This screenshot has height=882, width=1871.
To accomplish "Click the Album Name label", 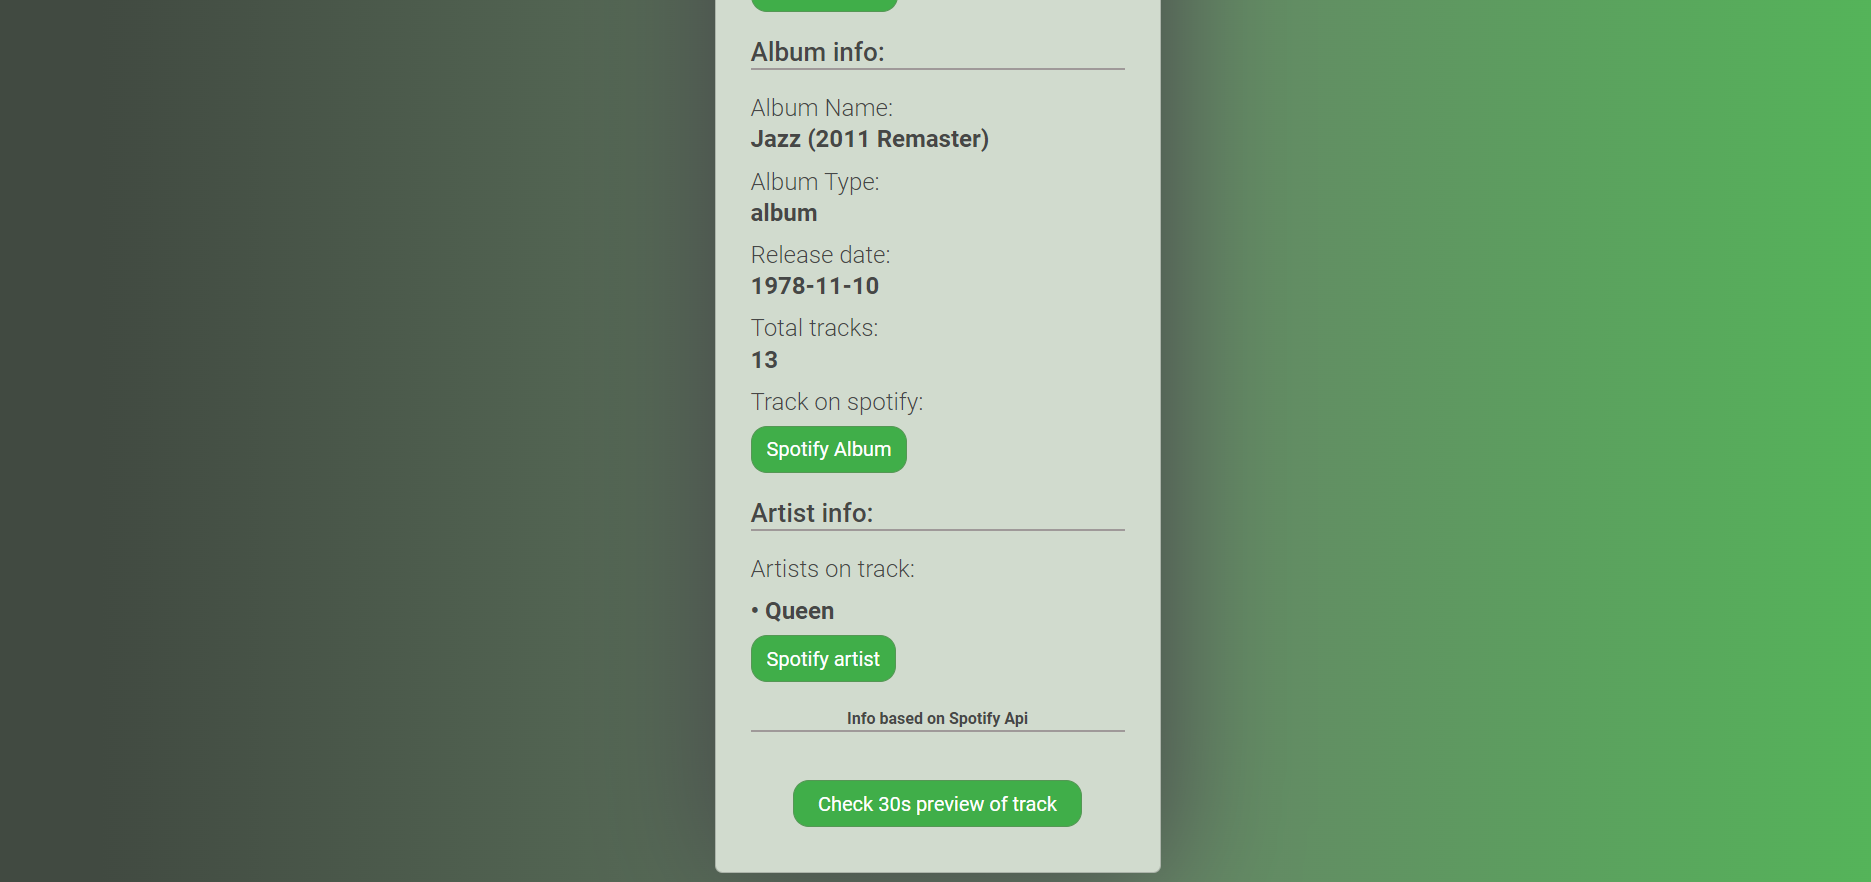I will (x=821, y=107).
